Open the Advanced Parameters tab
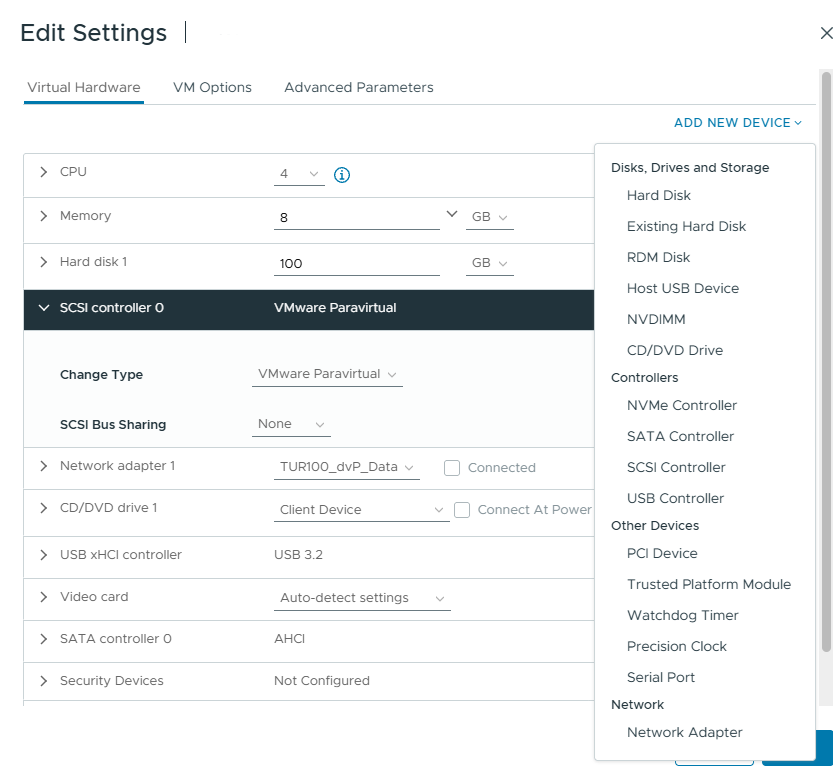 [x=358, y=87]
